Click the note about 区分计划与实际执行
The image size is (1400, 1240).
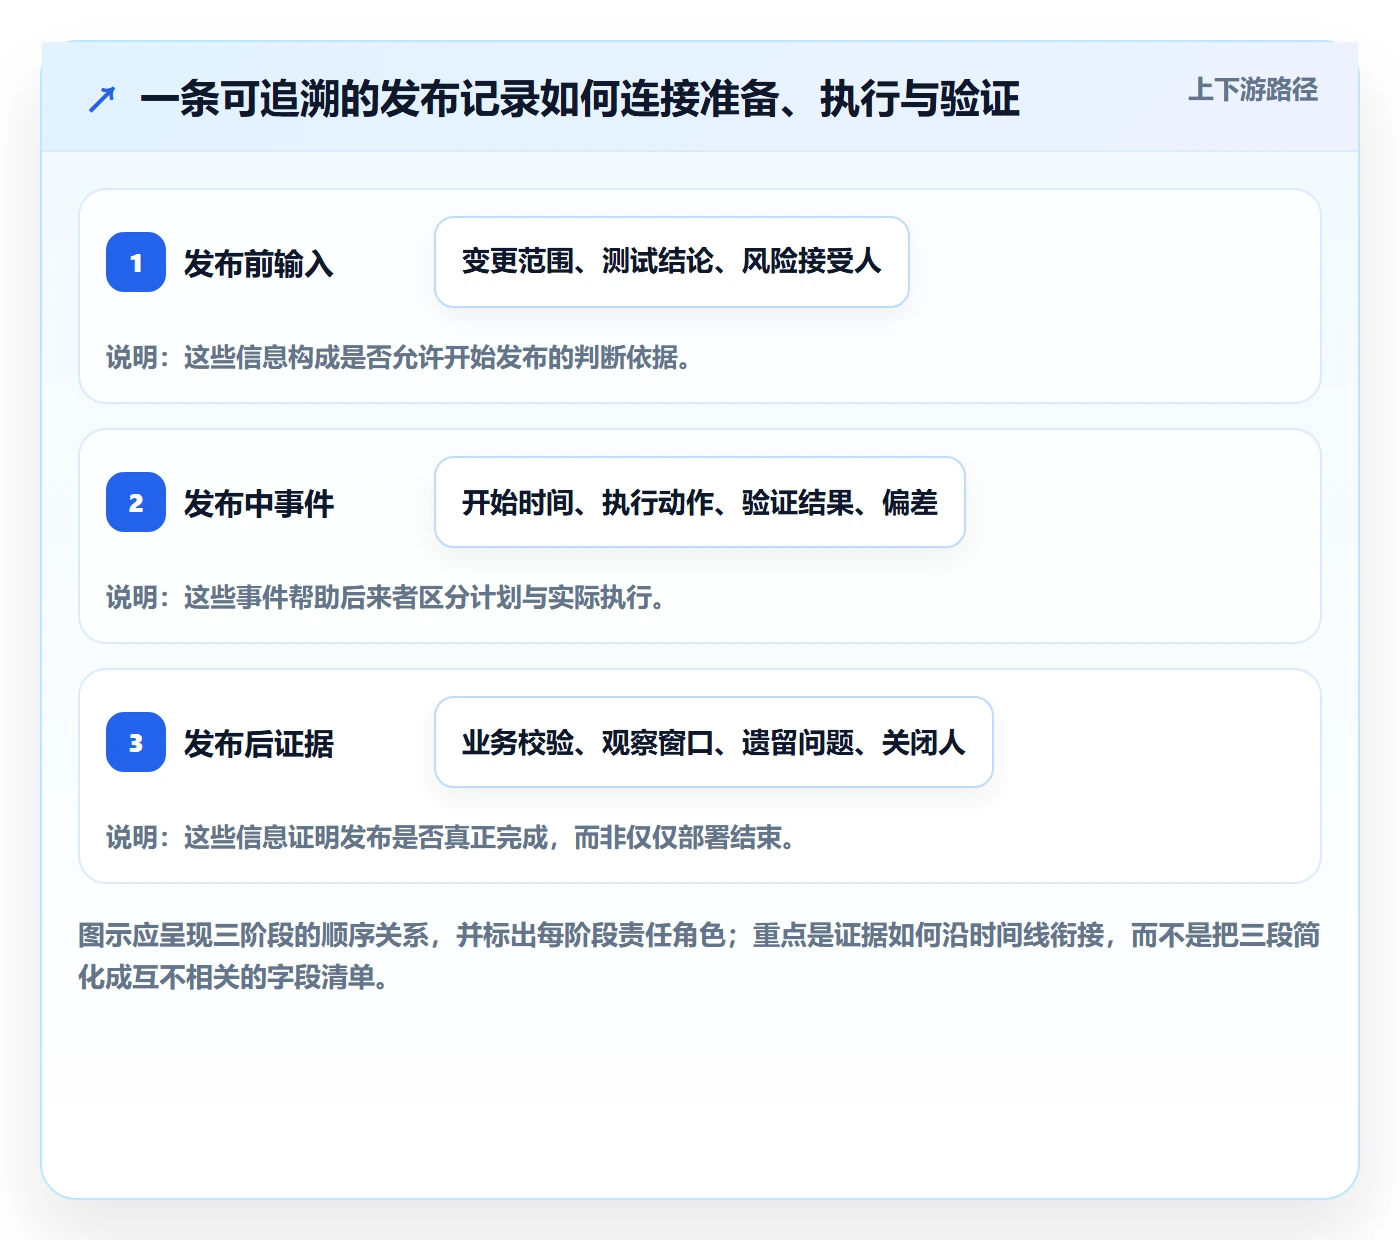pyautogui.click(x=386, y=597)
